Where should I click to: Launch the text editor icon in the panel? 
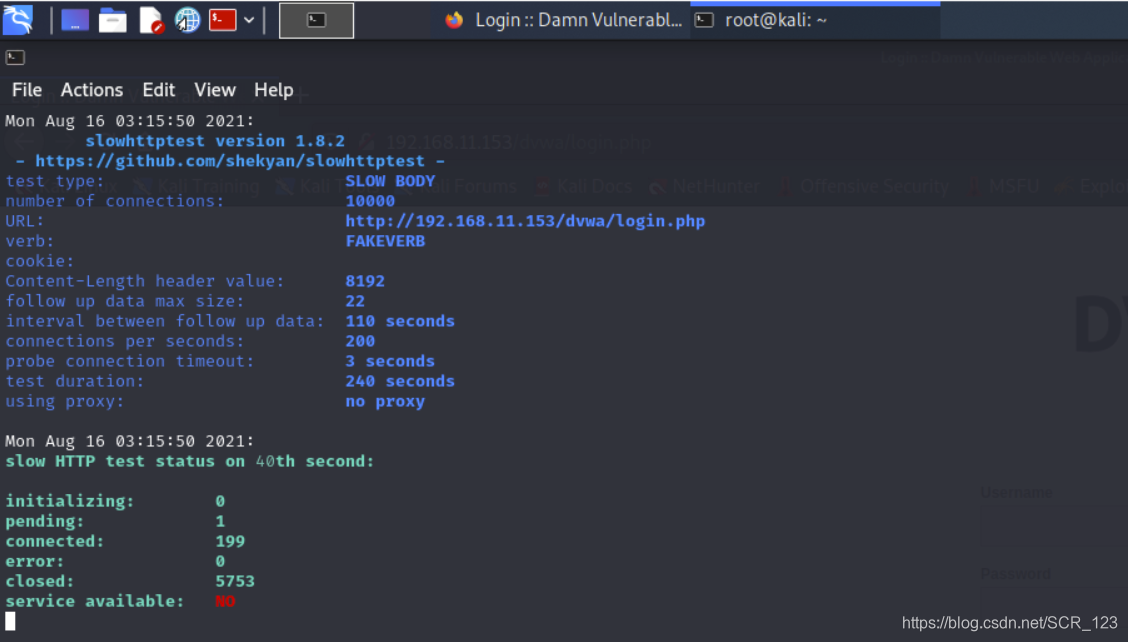tap(150, 20)
